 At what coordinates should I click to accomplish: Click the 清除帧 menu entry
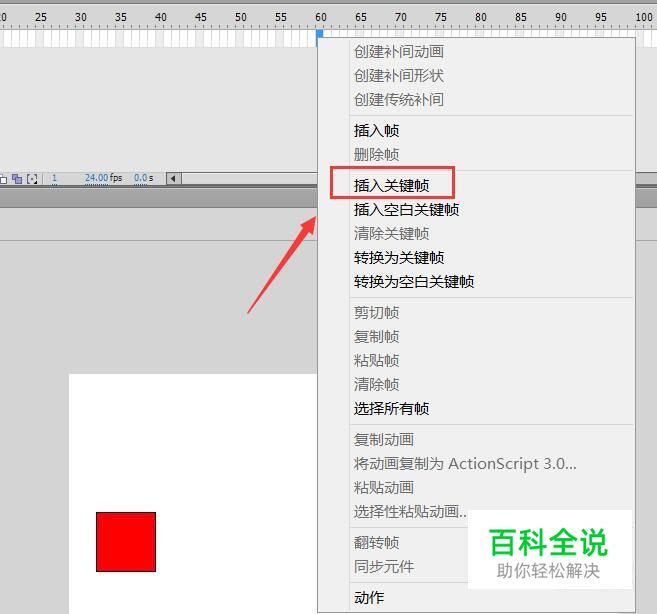click(376, 384)
